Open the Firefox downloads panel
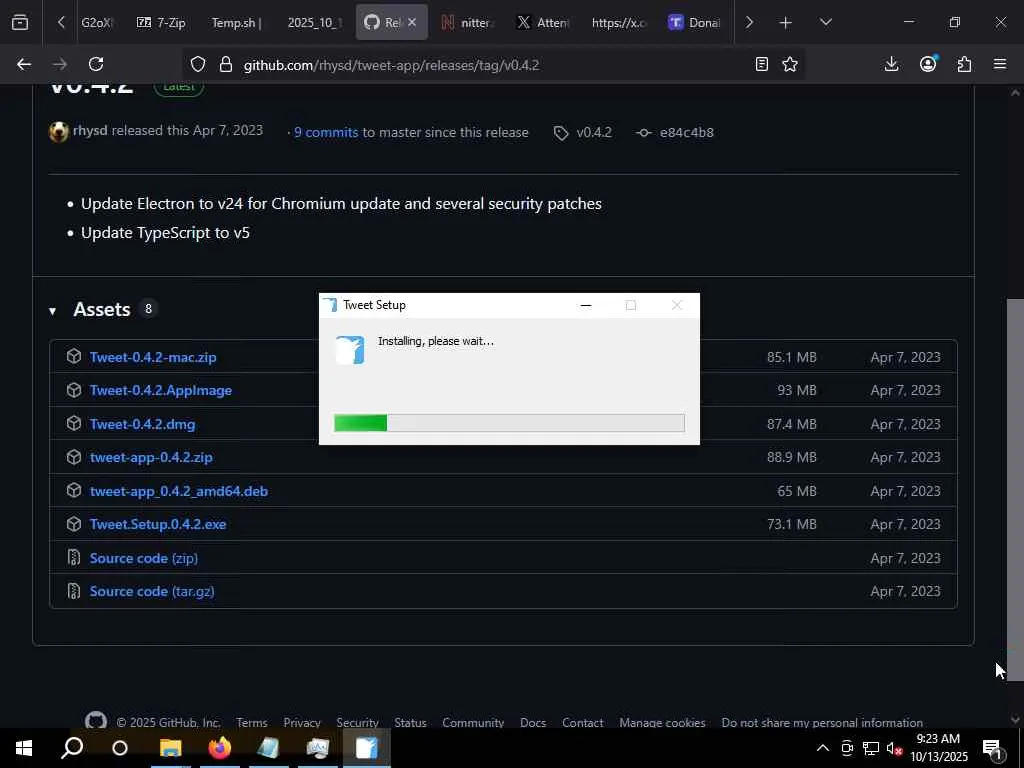Image resolution: width=1024 pixels, height=768 pixels. [891, 64]
